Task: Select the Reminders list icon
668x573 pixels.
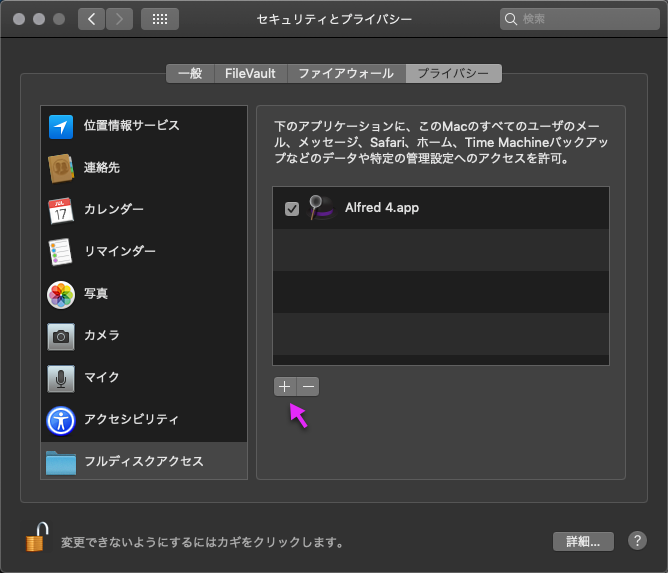Action: [60, 252]
